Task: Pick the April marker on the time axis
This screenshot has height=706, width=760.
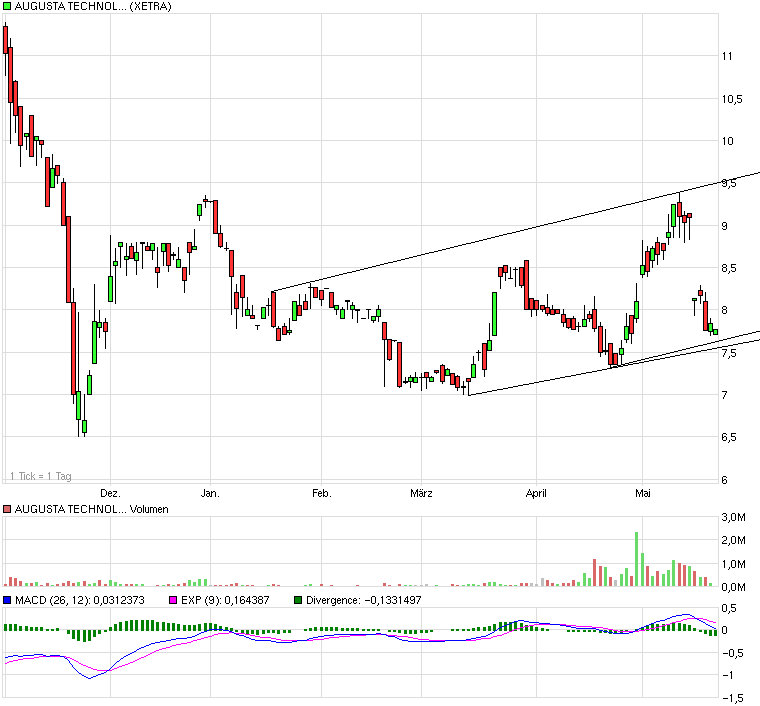Action: (x=537, y=493)
